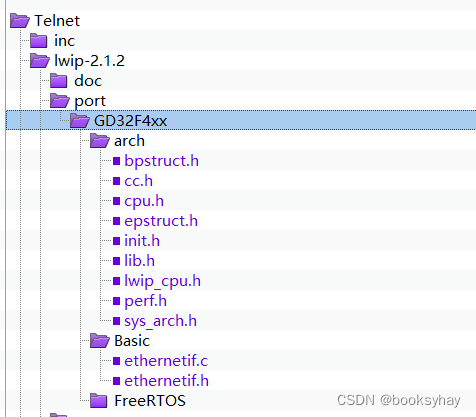Open ethernetif.c source file
This screenshot has height=417, width=476.
(x=166, y=361)
